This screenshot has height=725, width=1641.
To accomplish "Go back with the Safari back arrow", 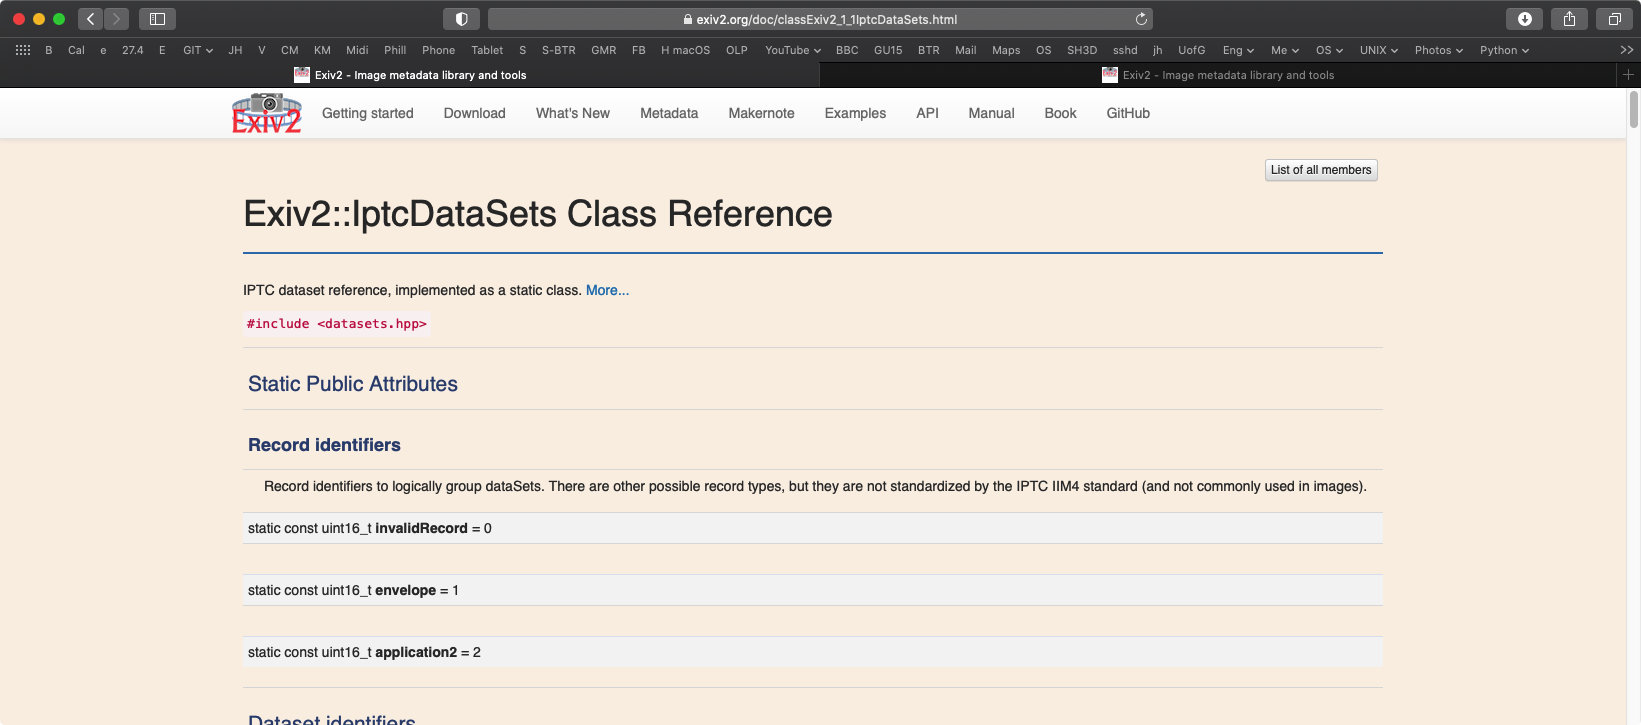I will click(91, 19).
